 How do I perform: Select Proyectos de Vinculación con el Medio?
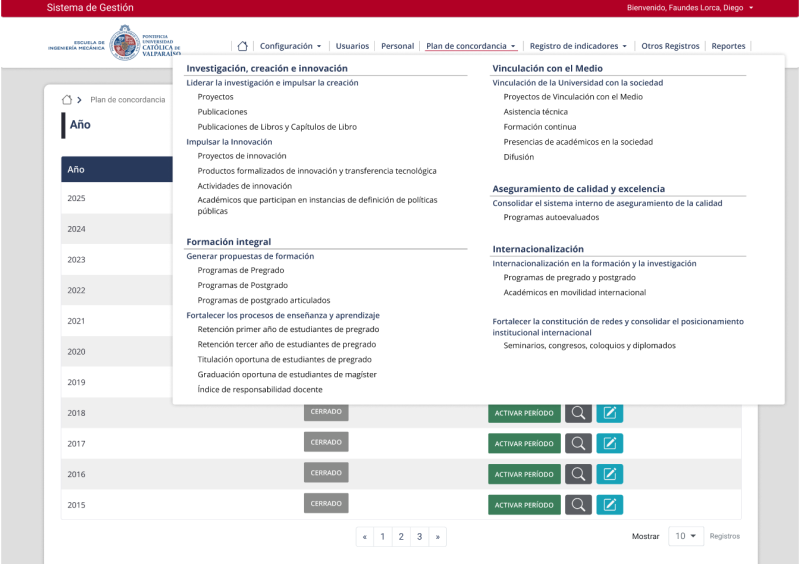tap(573, 96)
